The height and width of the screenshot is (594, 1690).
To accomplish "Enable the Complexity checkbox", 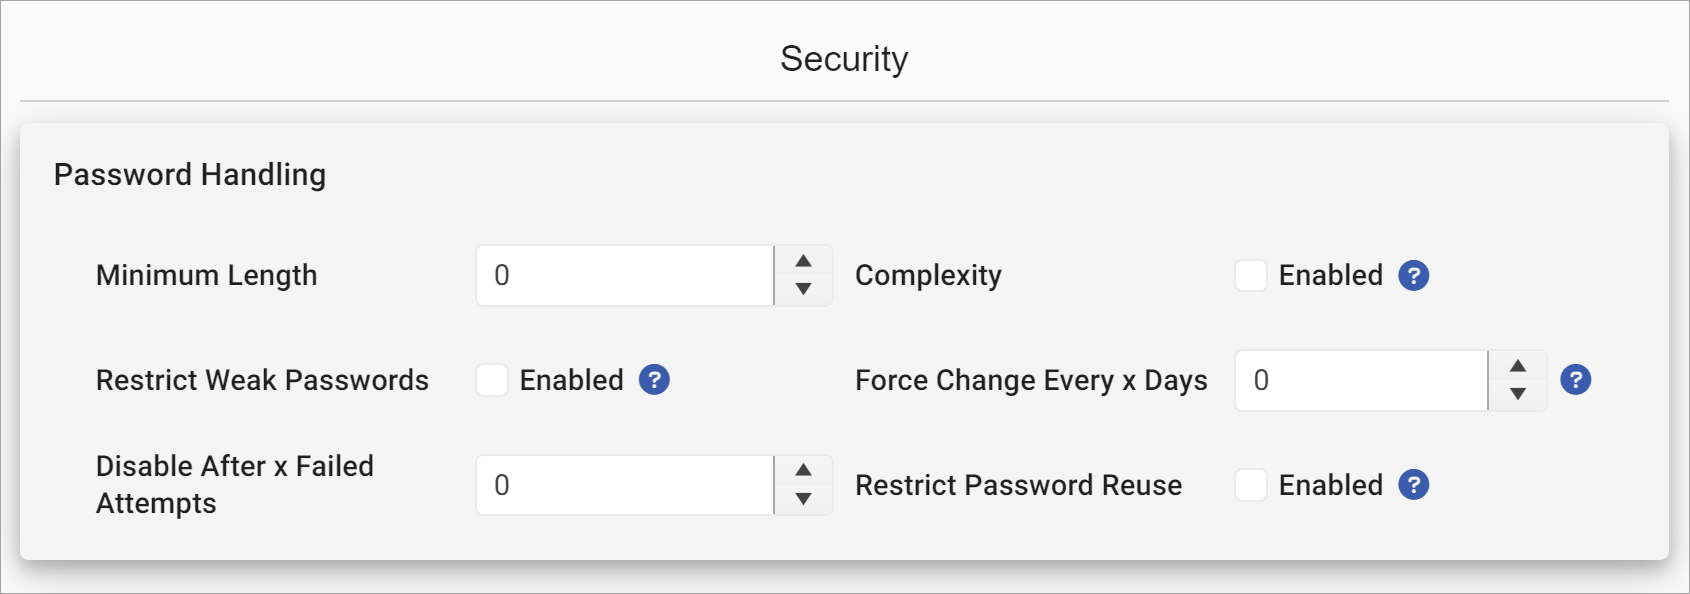I will click(x=1250, y=275).
